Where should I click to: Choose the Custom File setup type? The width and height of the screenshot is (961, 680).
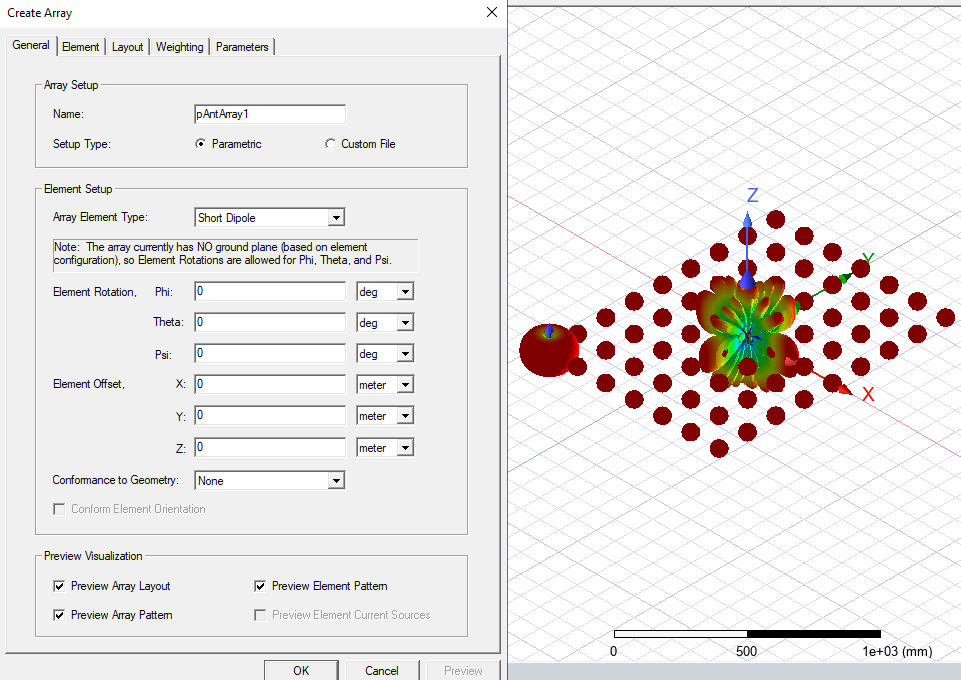coord(330,143)
